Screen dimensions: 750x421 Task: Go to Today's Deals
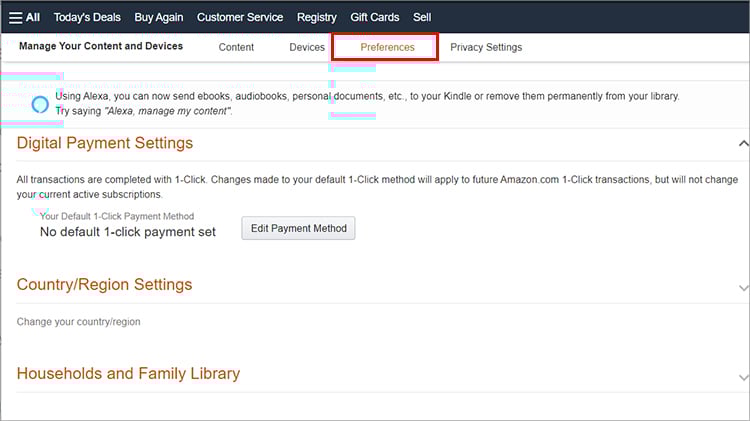click(87, 17)
